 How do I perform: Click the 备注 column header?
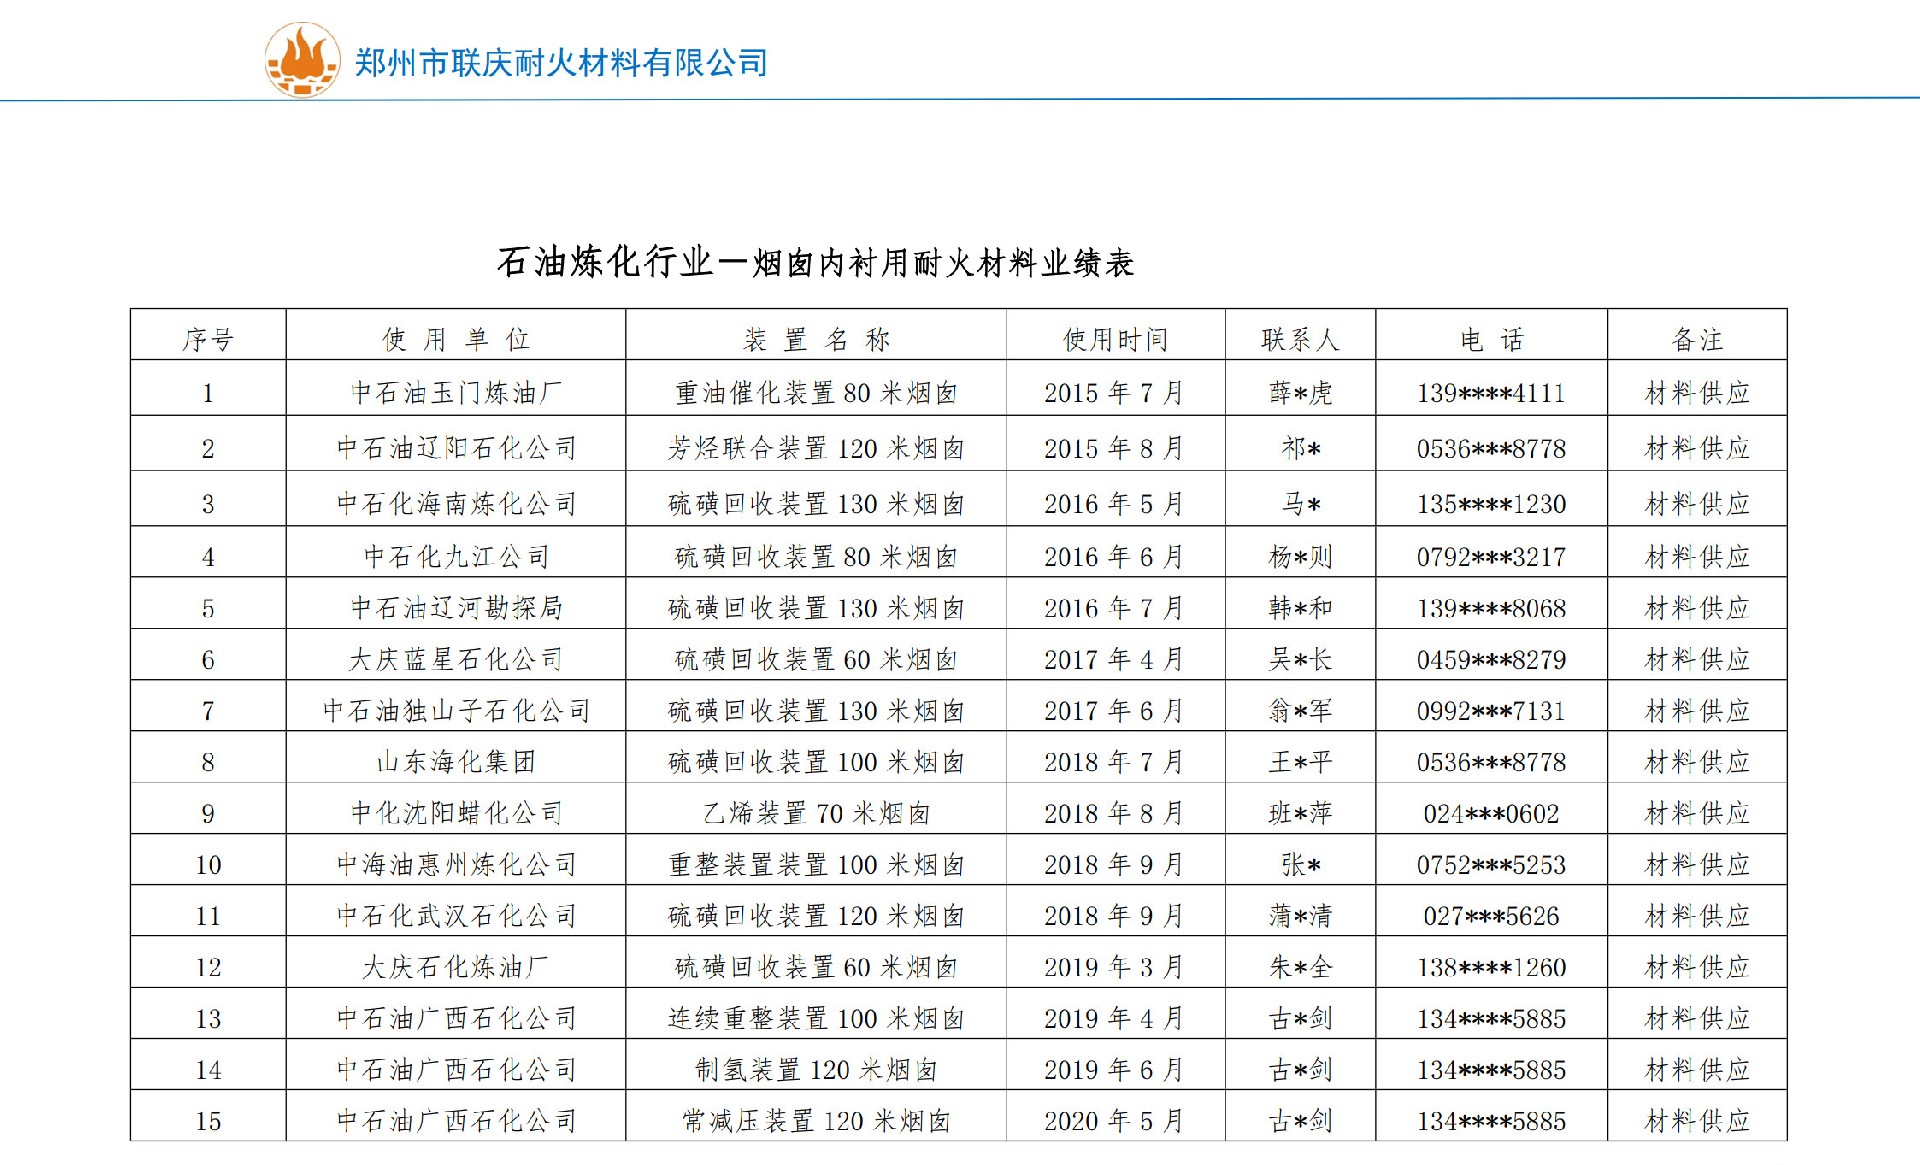[x=1697, y=340]
